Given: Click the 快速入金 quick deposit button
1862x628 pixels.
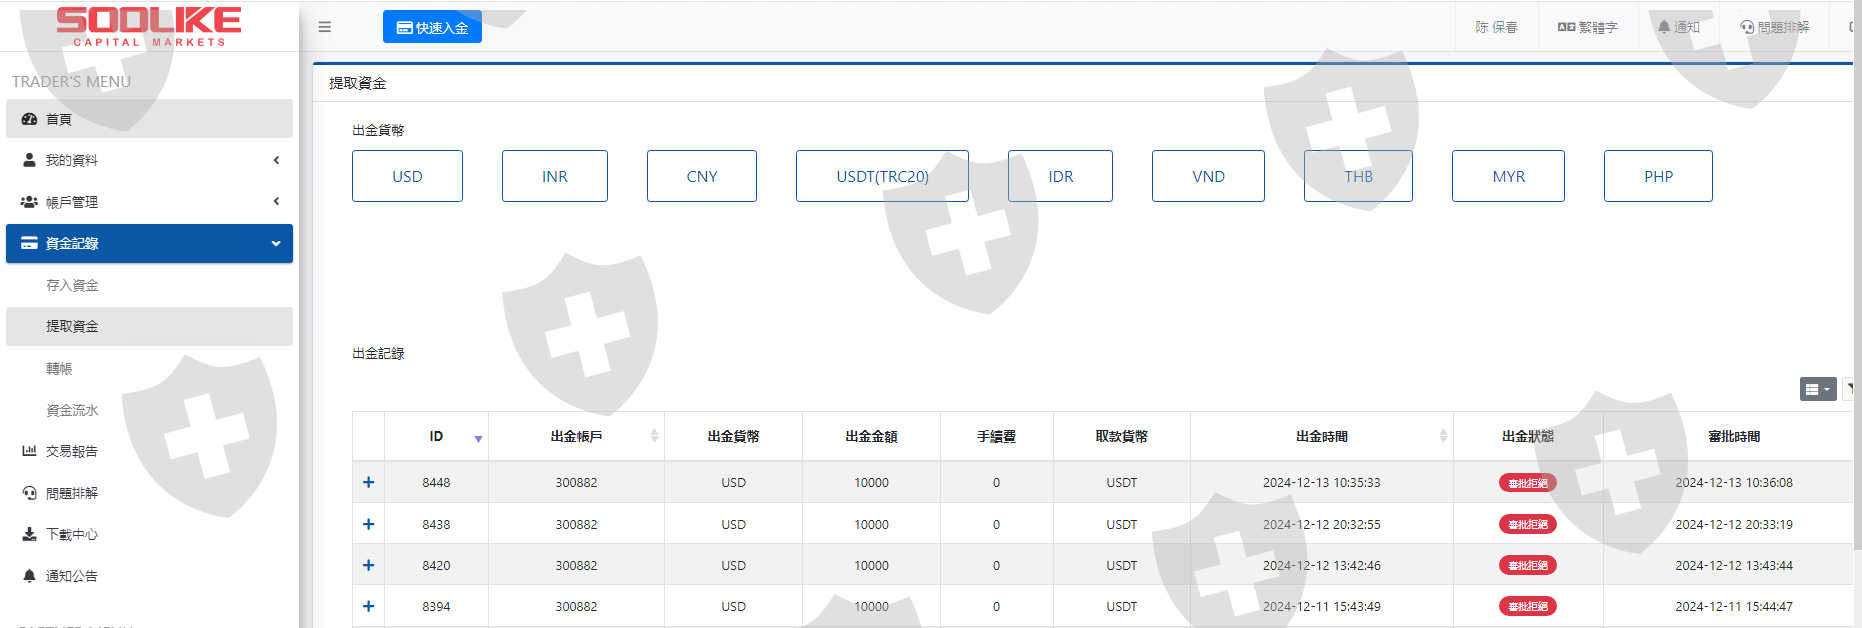Looking at the screenshot, I should pyautogui.click(x=432, y=27).
